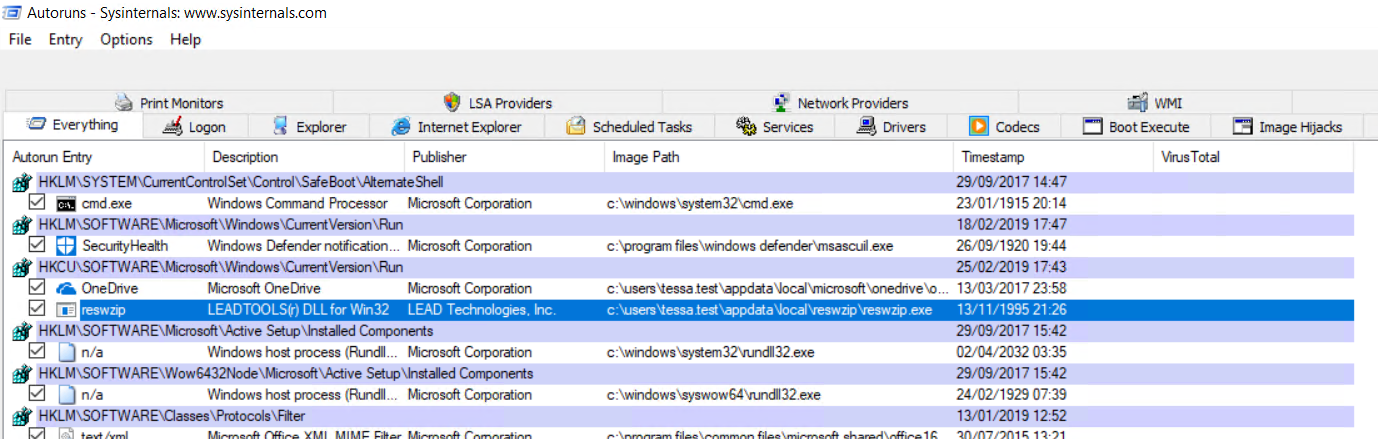
Task: Sort by Publisher column header
Action: (x=504, y=157)
